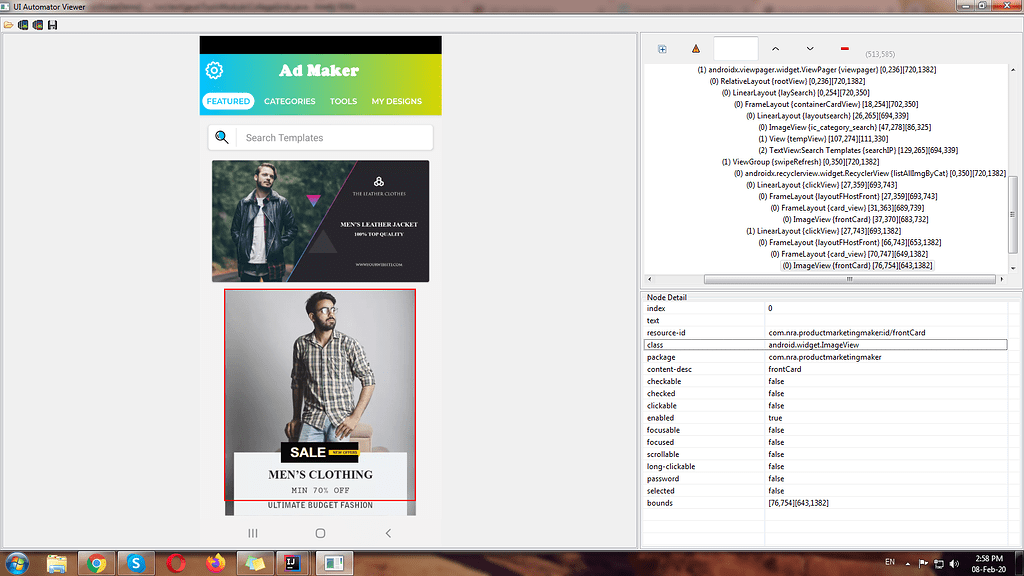Switch to the CATEGORIES tab
Image resolution: width=1024 pixels, height=576 pixels.
289,101
